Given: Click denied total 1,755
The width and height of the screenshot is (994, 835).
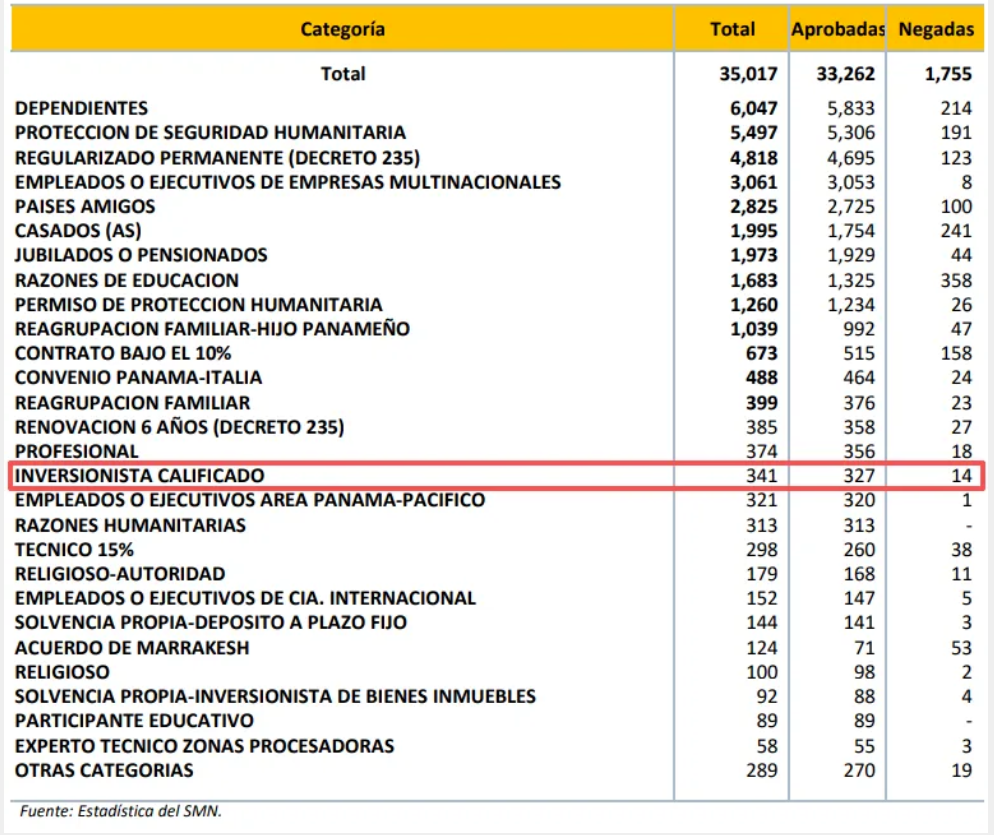Looking at the screenshot, I should [x=948, y=74].
